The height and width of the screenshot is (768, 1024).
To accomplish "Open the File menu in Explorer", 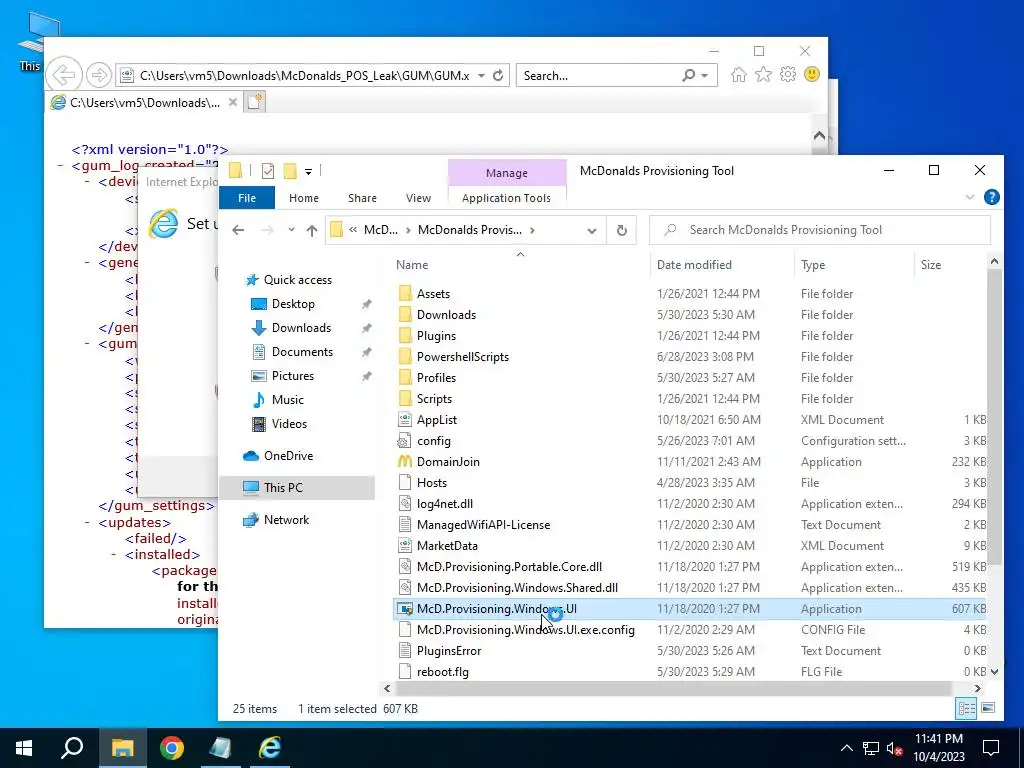I will point(247,198).
